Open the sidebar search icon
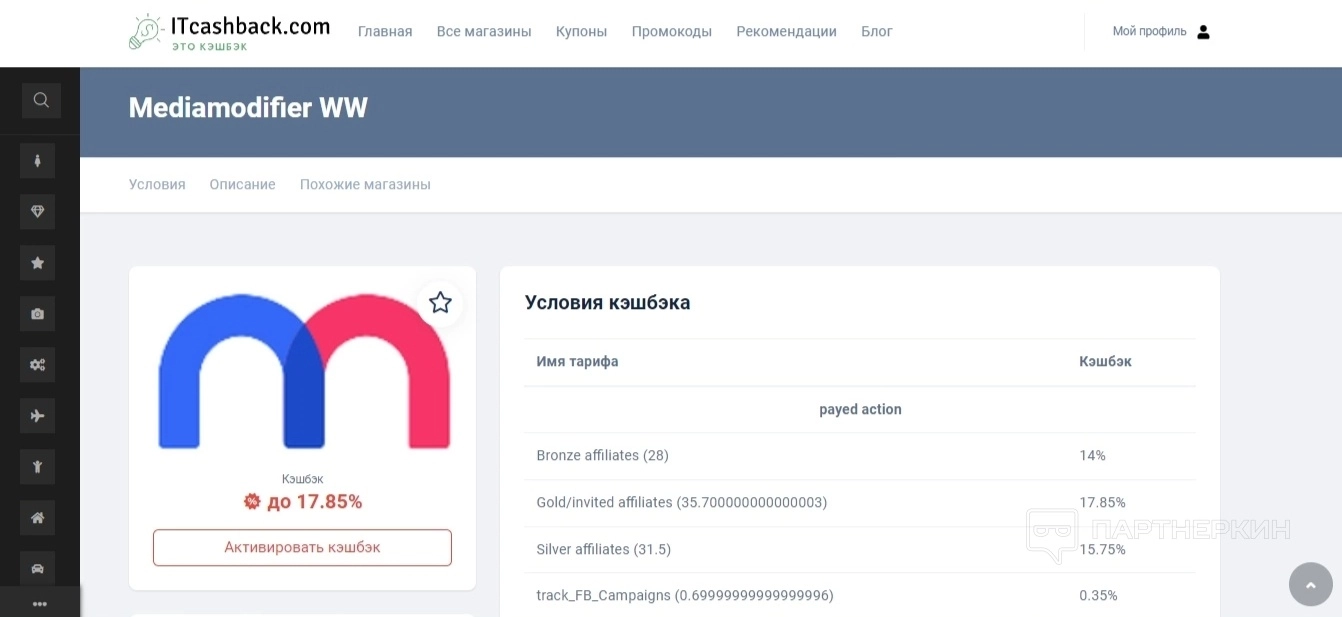 (x=41, y=100)
